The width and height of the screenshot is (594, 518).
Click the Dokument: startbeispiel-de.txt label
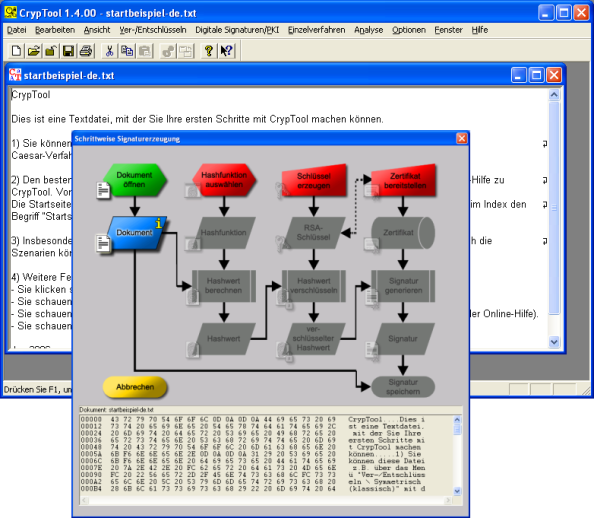[x=116, y=410]
